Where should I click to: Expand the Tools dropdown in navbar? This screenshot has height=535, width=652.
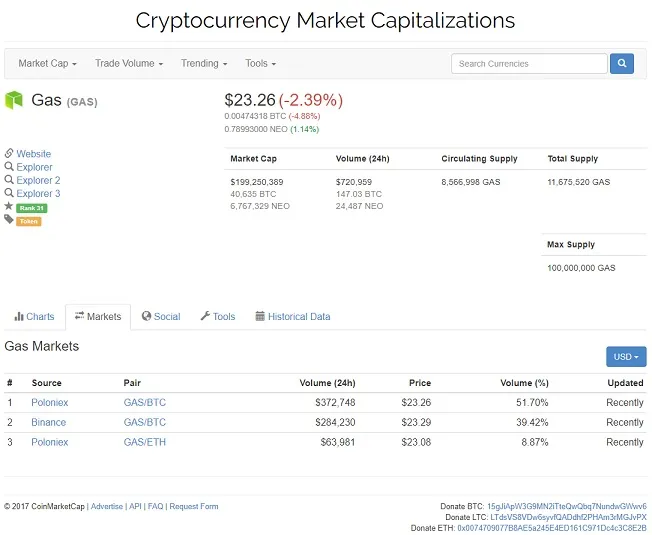pos(260,64)
